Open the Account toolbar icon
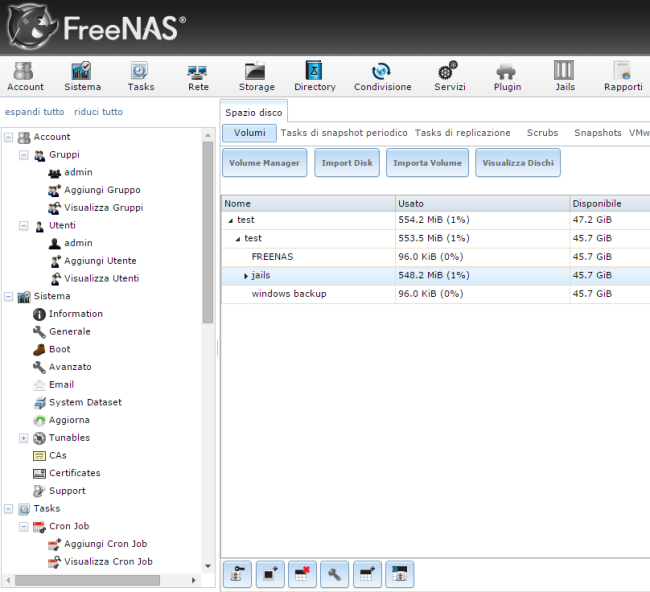Image resolution: width=650 pixels, height=592 pixels. [x=25, y=77]
